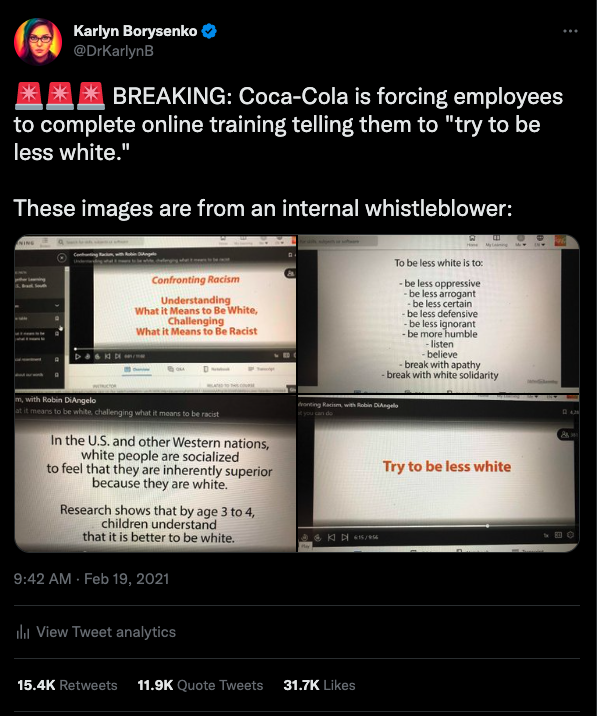Click the video progress bar in the last image
This screenshot has height=716, width=597.
pyautogui.click(x=443, y=526)
